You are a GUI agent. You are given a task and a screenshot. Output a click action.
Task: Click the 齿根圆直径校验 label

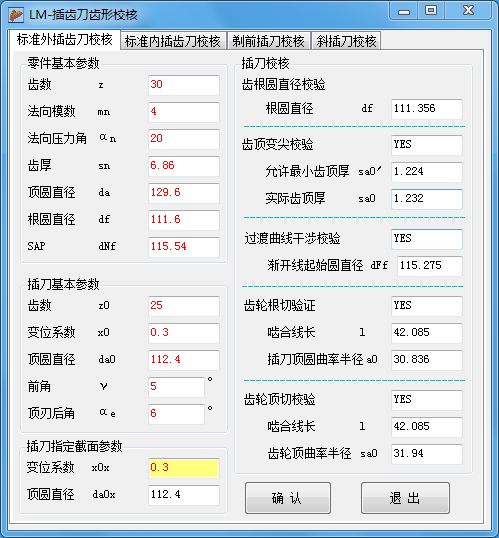(283, 84)
